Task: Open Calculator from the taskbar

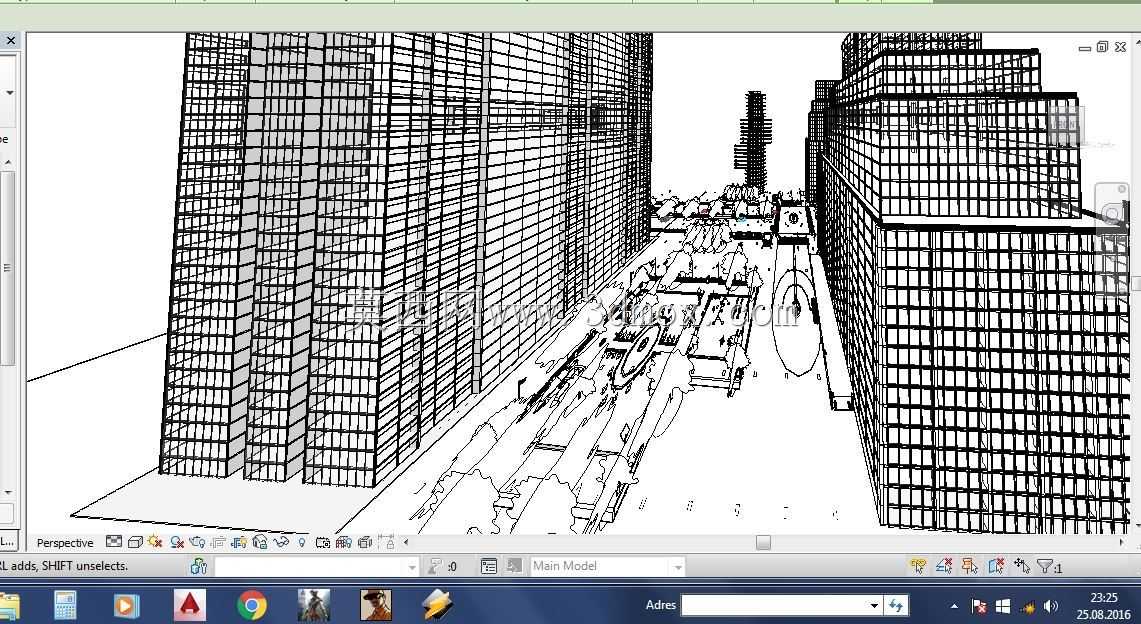Action: tap(65, 605)
